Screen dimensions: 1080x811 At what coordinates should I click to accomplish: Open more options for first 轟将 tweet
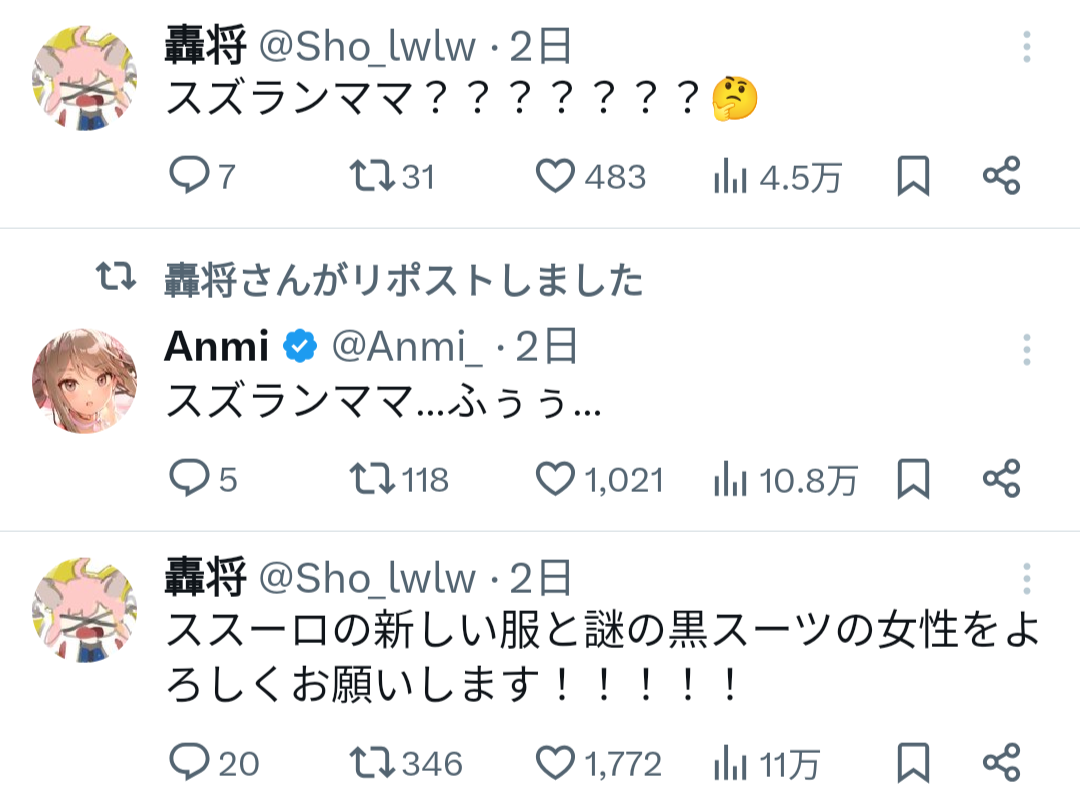click(1027, 47)
